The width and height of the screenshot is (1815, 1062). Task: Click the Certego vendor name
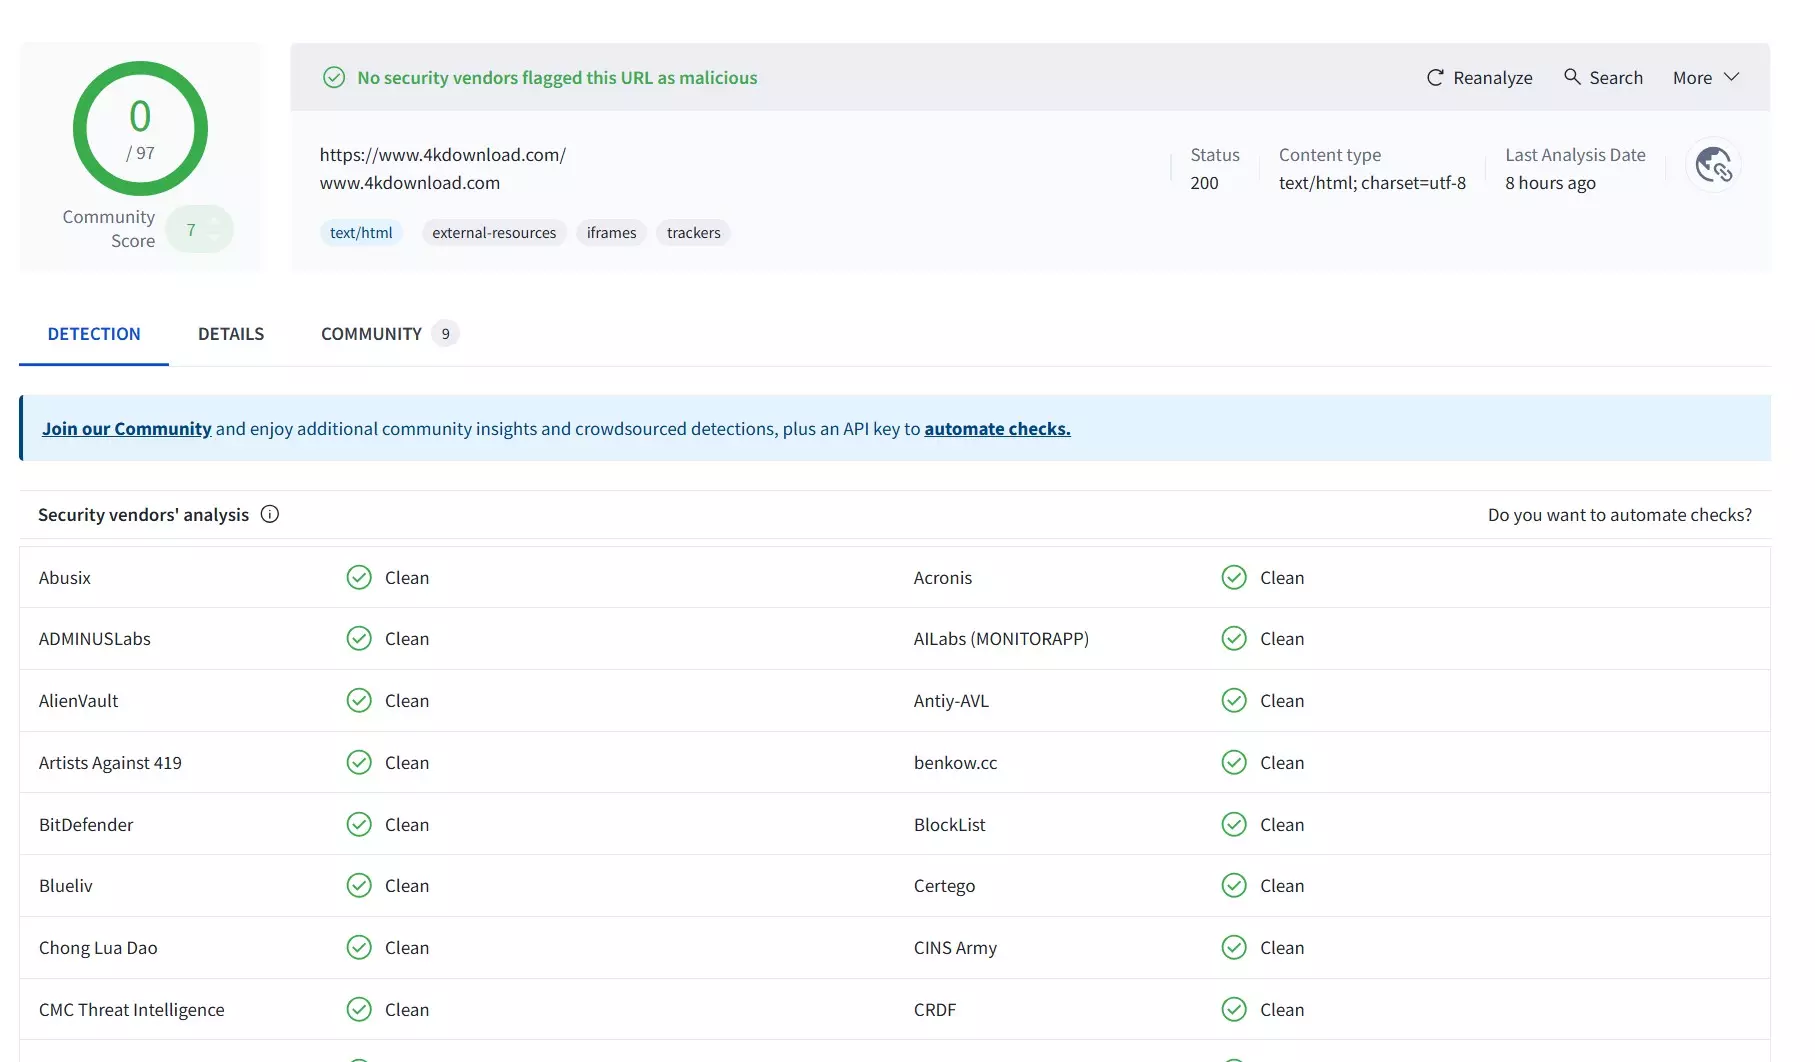[944, 885]
